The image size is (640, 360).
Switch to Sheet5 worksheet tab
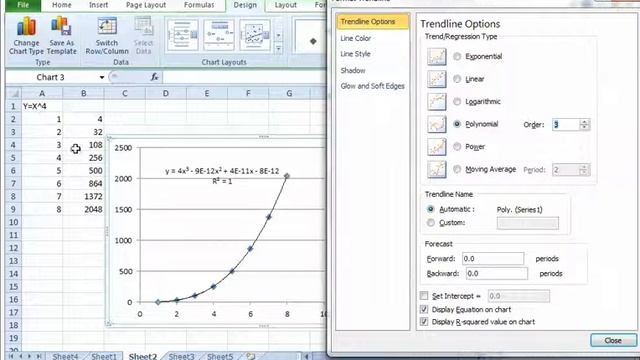tap(220, 356)
